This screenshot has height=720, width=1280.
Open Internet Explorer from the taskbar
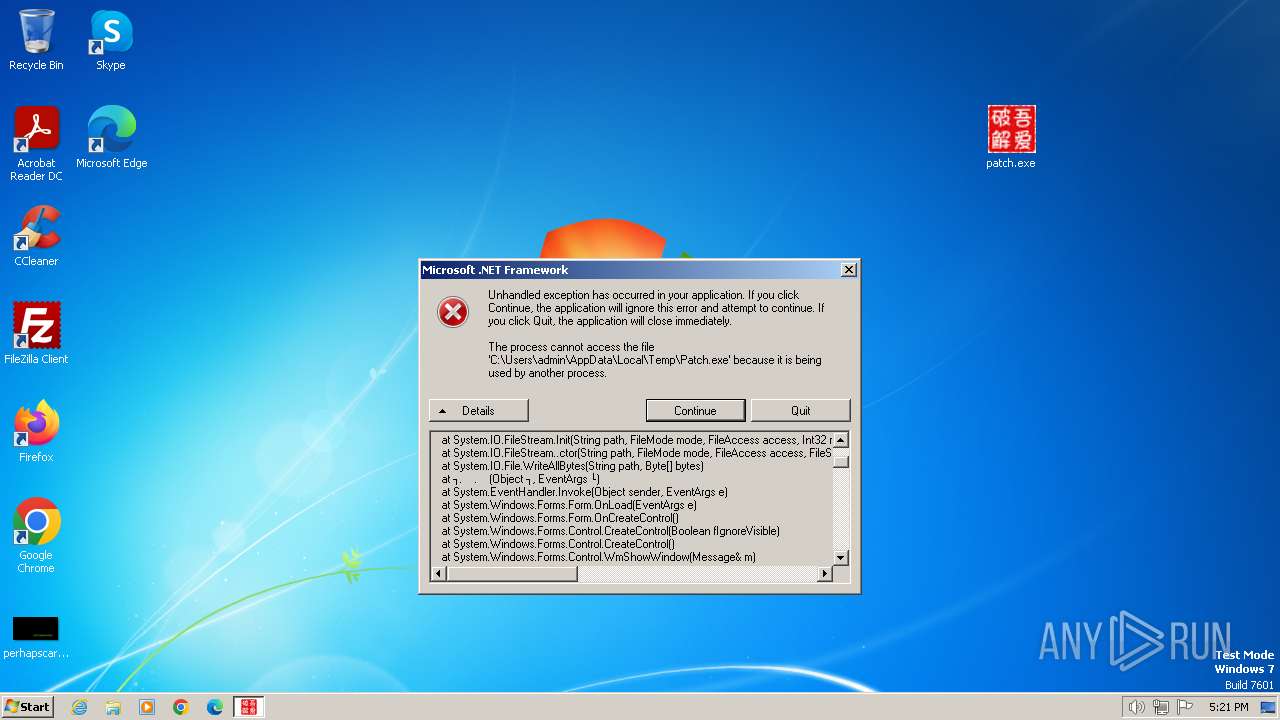coord(79,707)
